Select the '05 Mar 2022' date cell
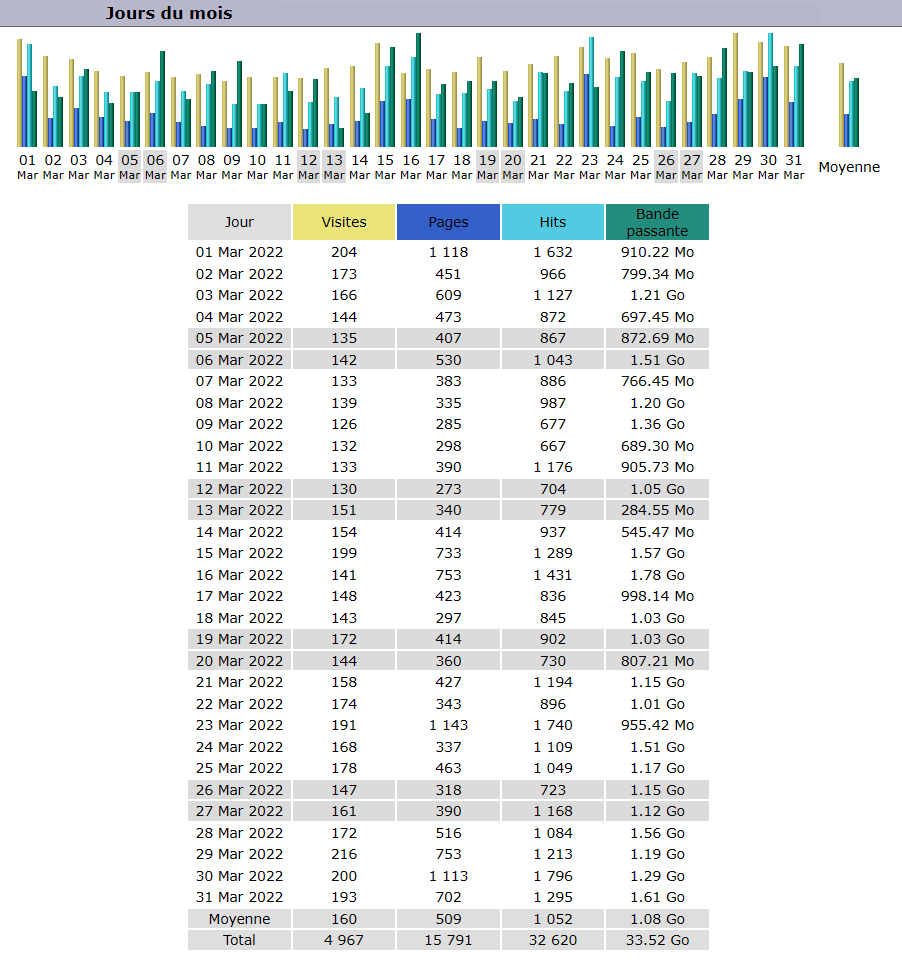The image size is (902, 962). point(239,338)
